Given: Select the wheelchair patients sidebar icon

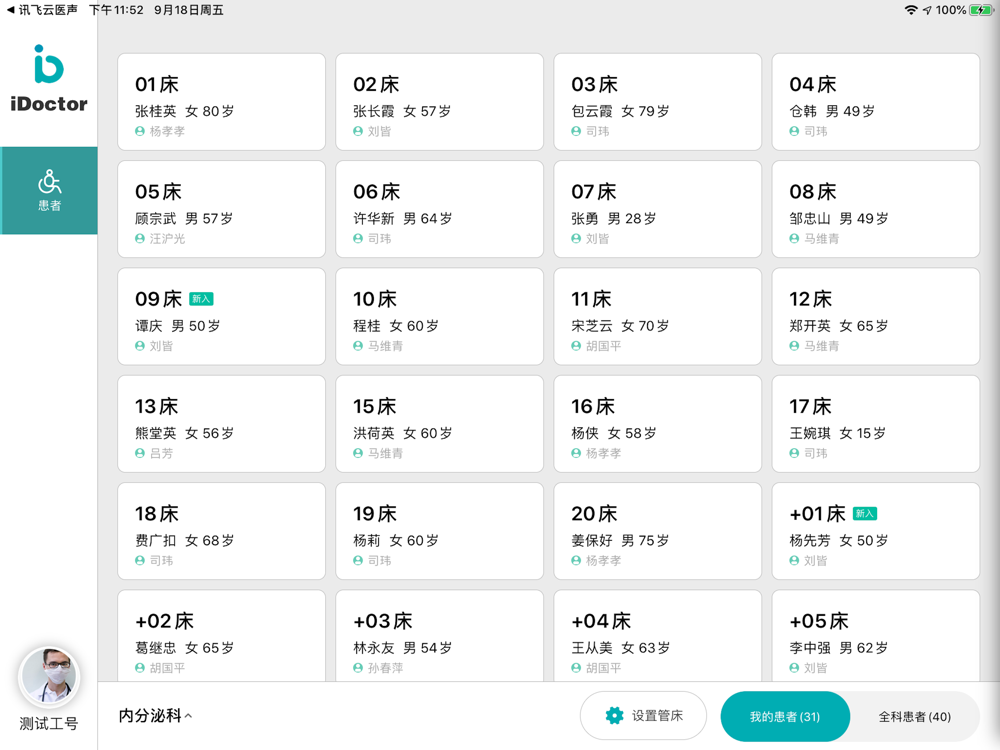Looking at the screenshot, I should point(49,182).
